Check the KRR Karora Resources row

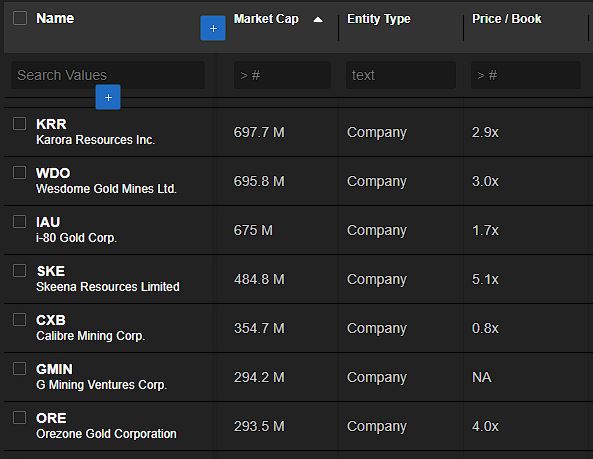[20, 123]
